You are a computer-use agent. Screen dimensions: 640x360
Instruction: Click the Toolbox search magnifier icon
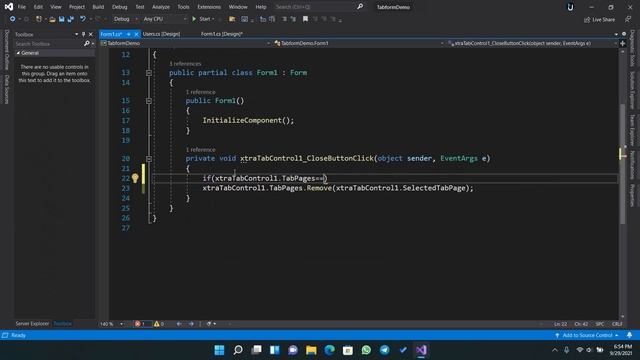click(87, 43)
